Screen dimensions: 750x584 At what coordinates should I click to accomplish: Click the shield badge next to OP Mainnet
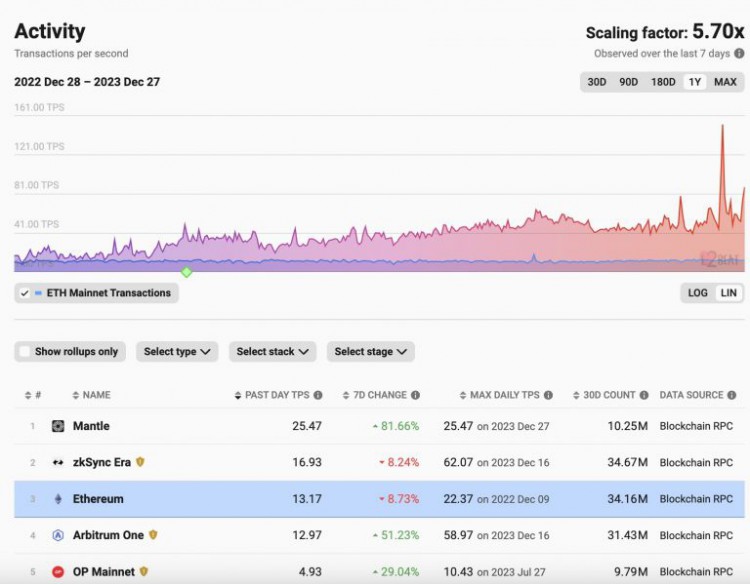click(144, 571)
